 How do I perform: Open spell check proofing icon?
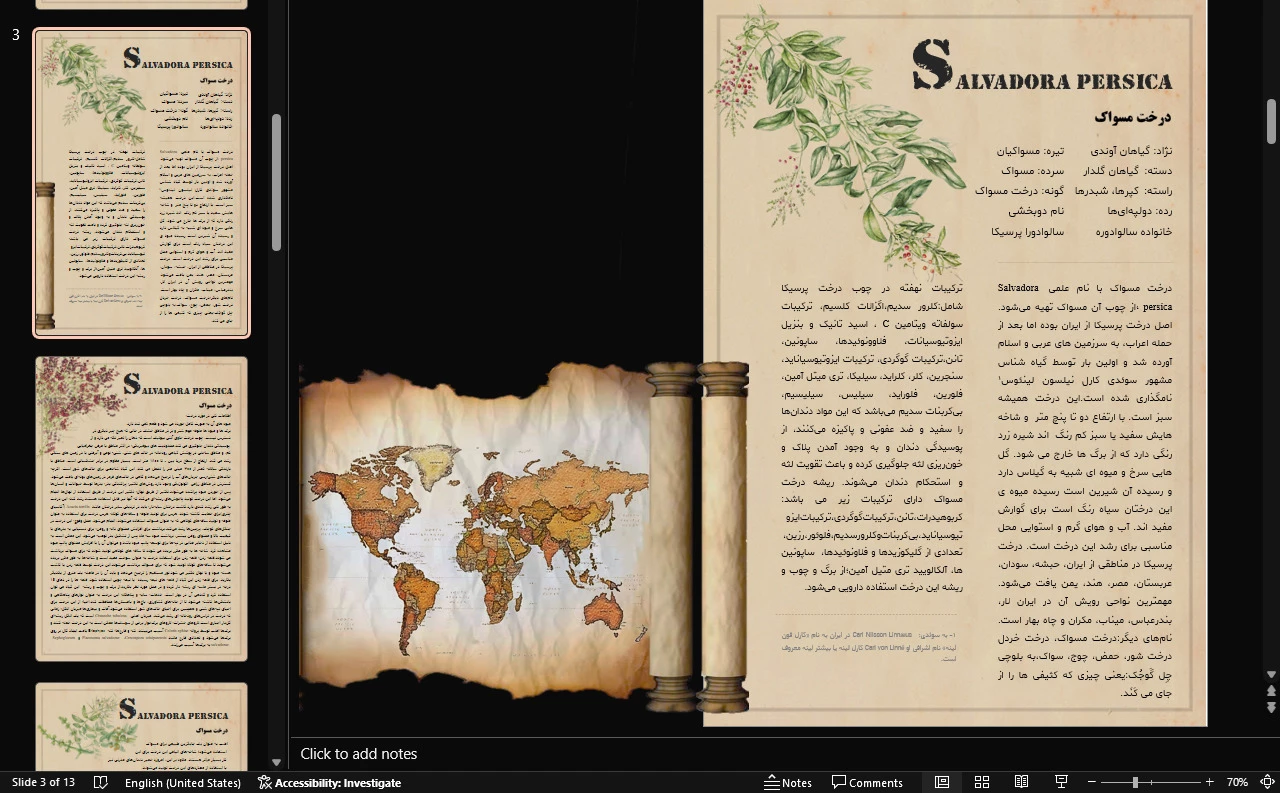[x=100, y=782]
